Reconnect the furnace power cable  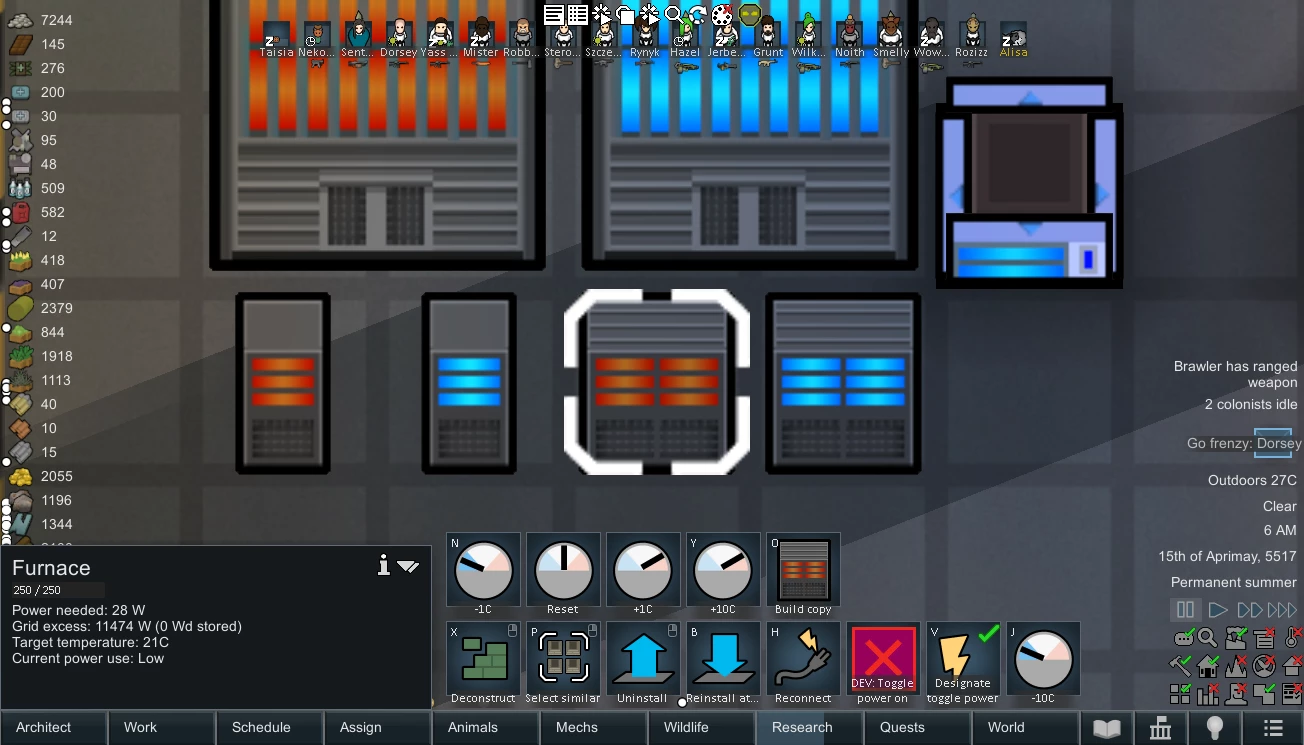pyautogui.click(x=803, y=659)
